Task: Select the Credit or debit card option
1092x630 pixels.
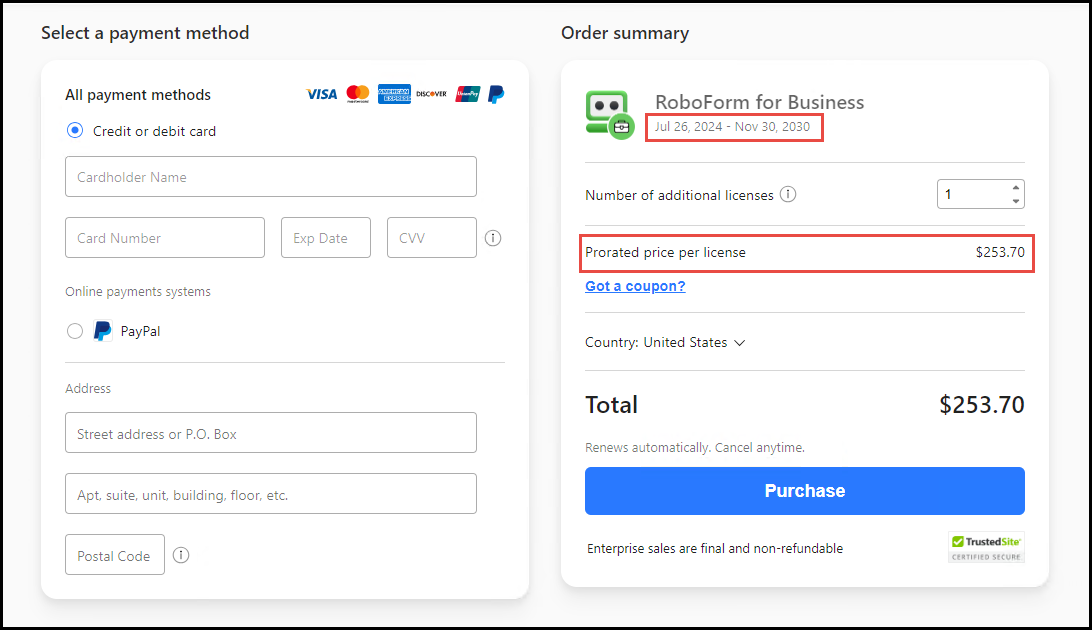Action: pos(74,131)
